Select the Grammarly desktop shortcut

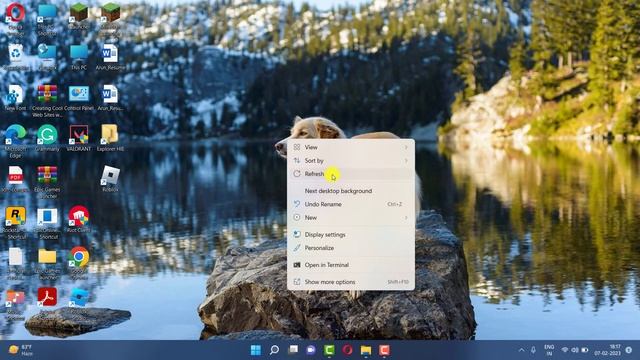coord(47,138)
